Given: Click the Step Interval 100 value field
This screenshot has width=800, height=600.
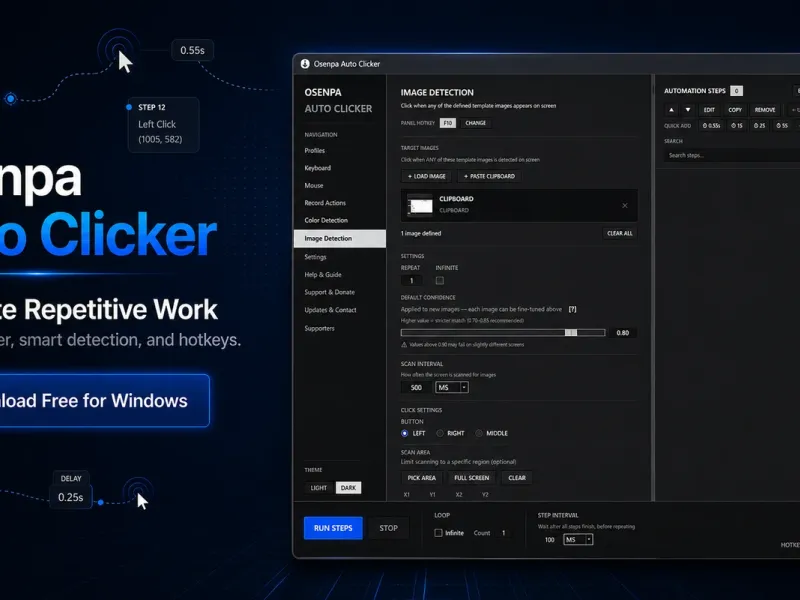Looking at the screenshot, I should coord(549,539).
